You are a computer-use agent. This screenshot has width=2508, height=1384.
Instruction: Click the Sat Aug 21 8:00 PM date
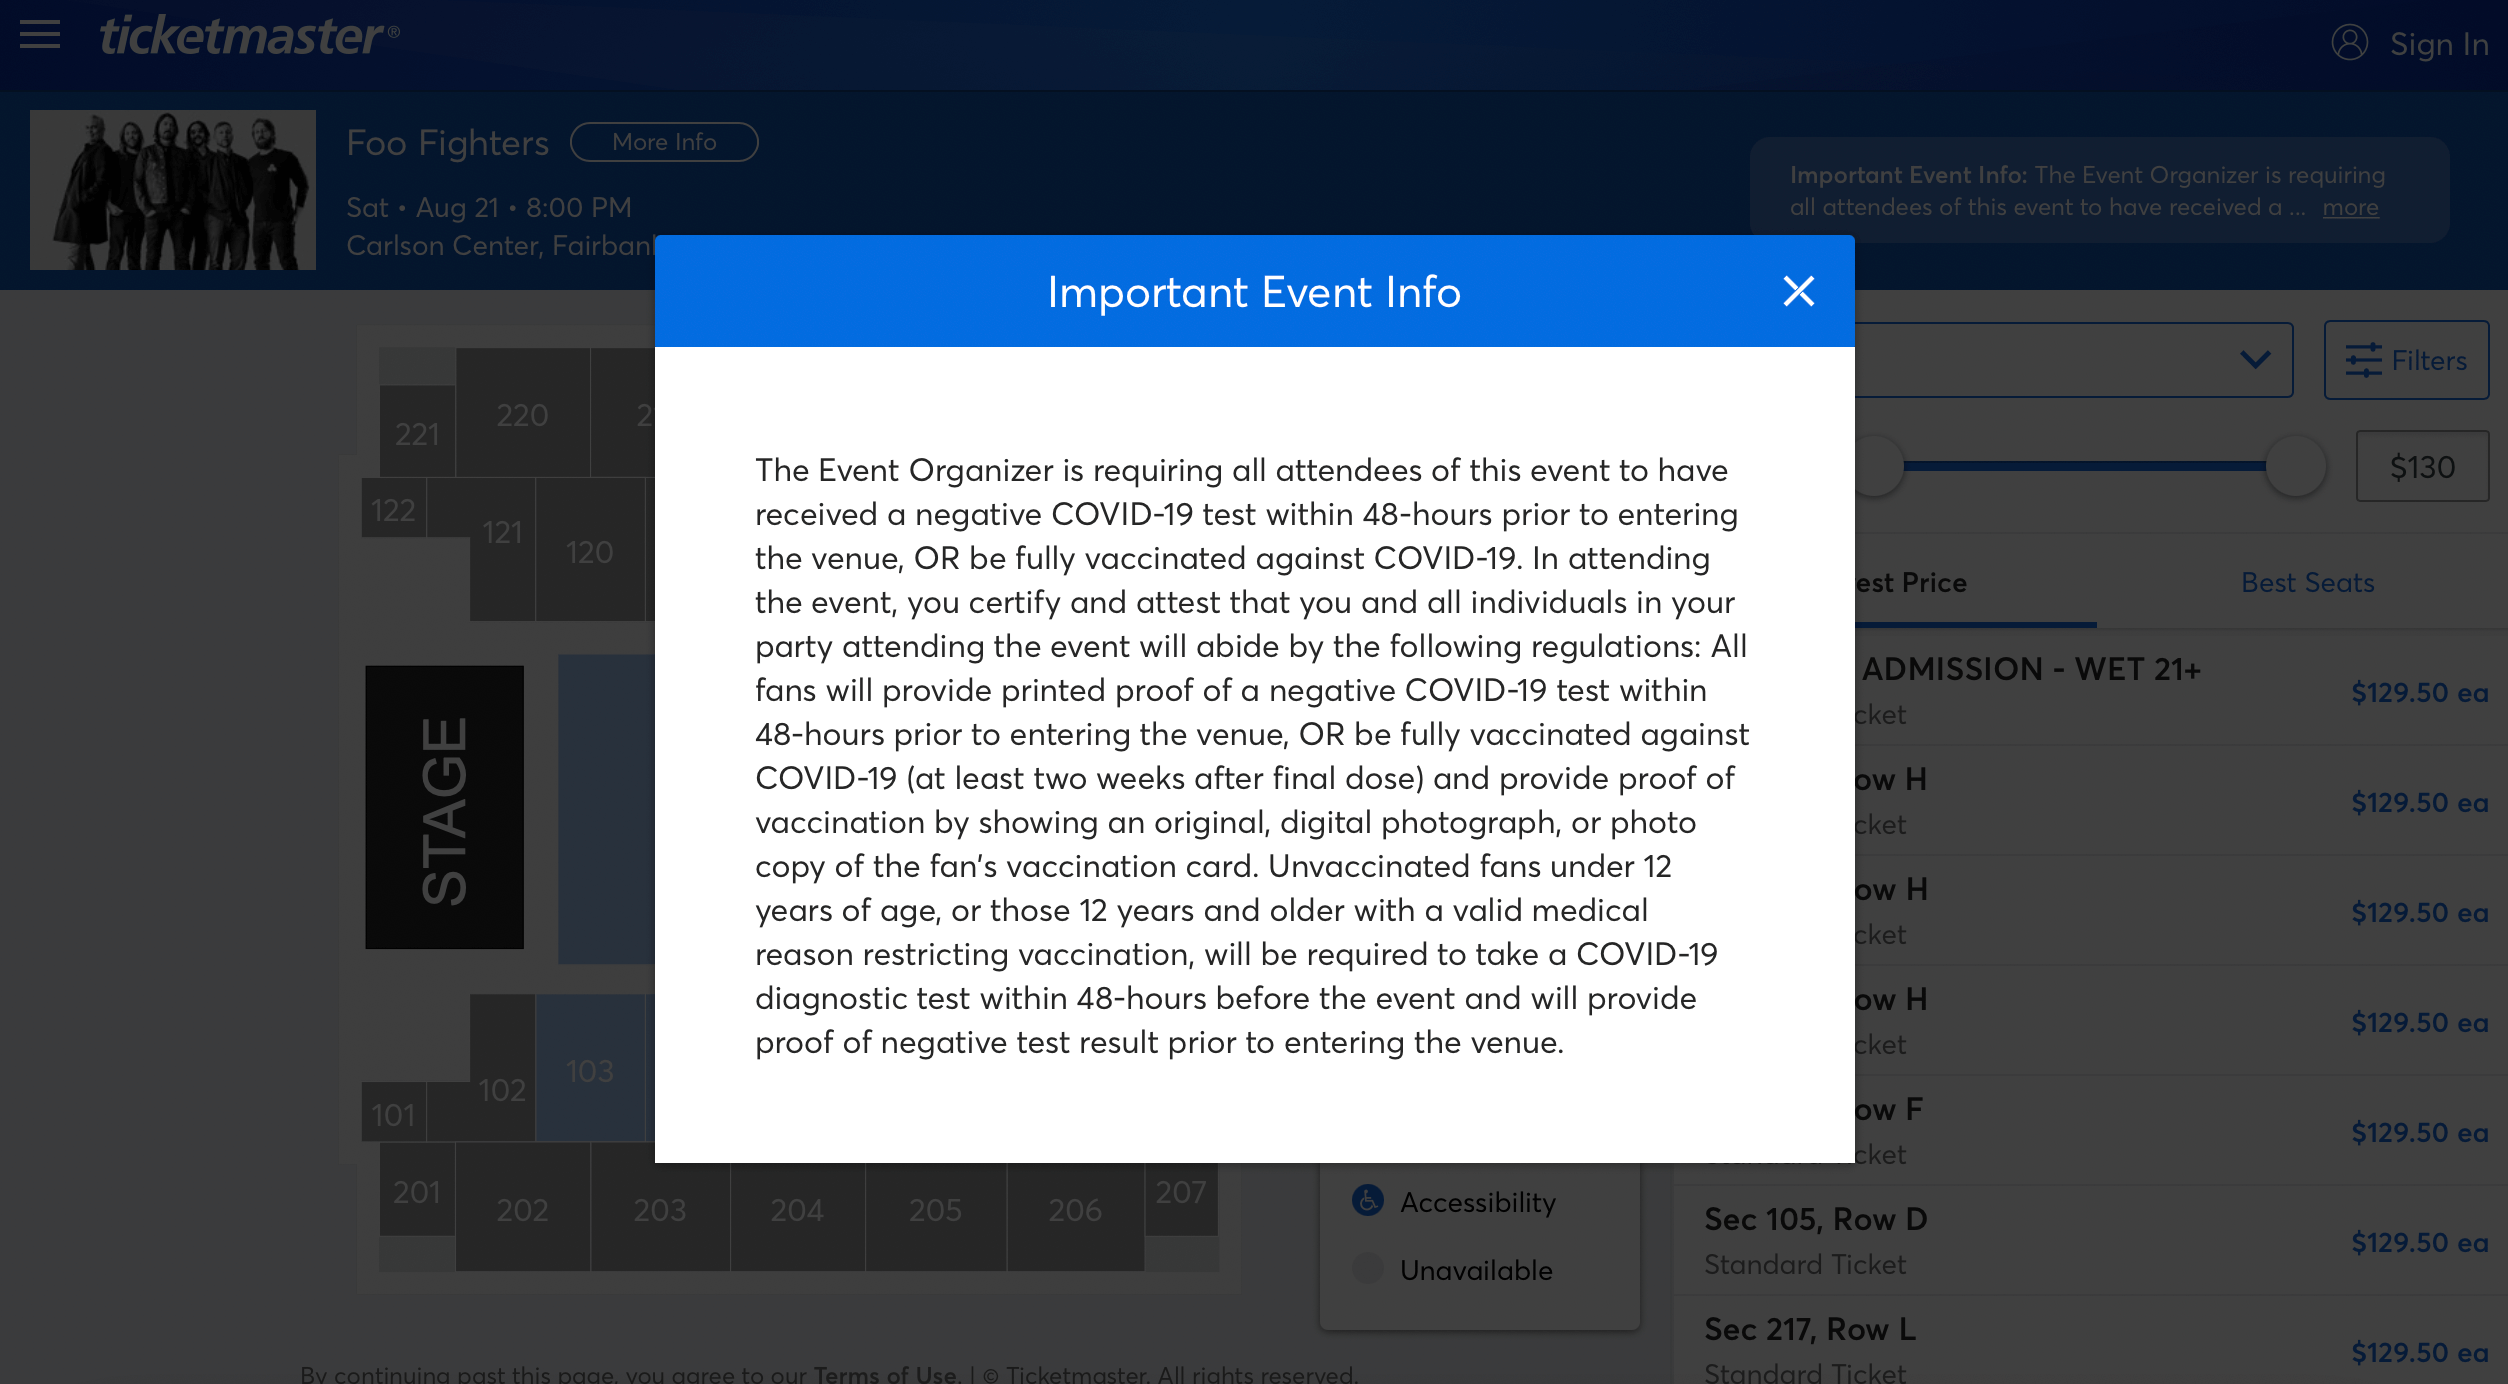pos(489,207)
